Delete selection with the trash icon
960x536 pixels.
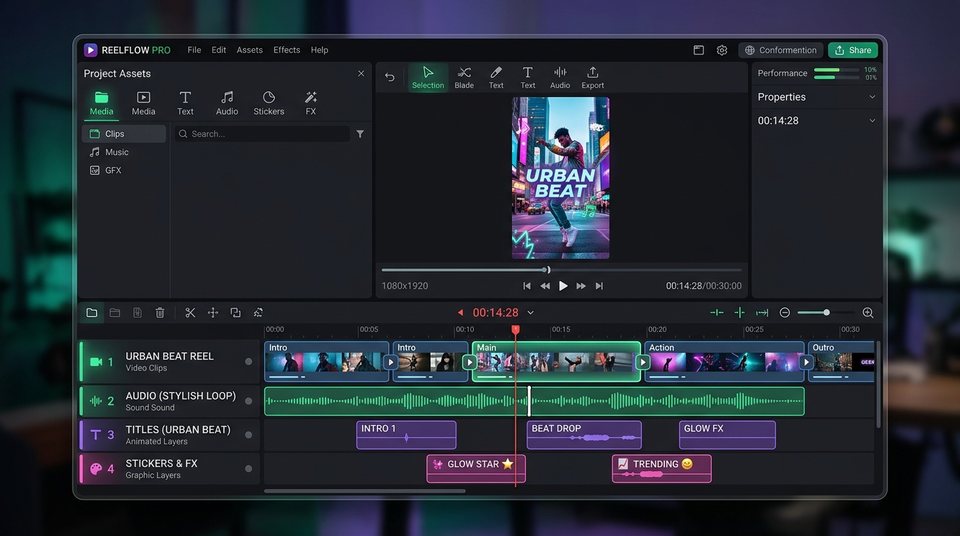[x=160, y=312]
